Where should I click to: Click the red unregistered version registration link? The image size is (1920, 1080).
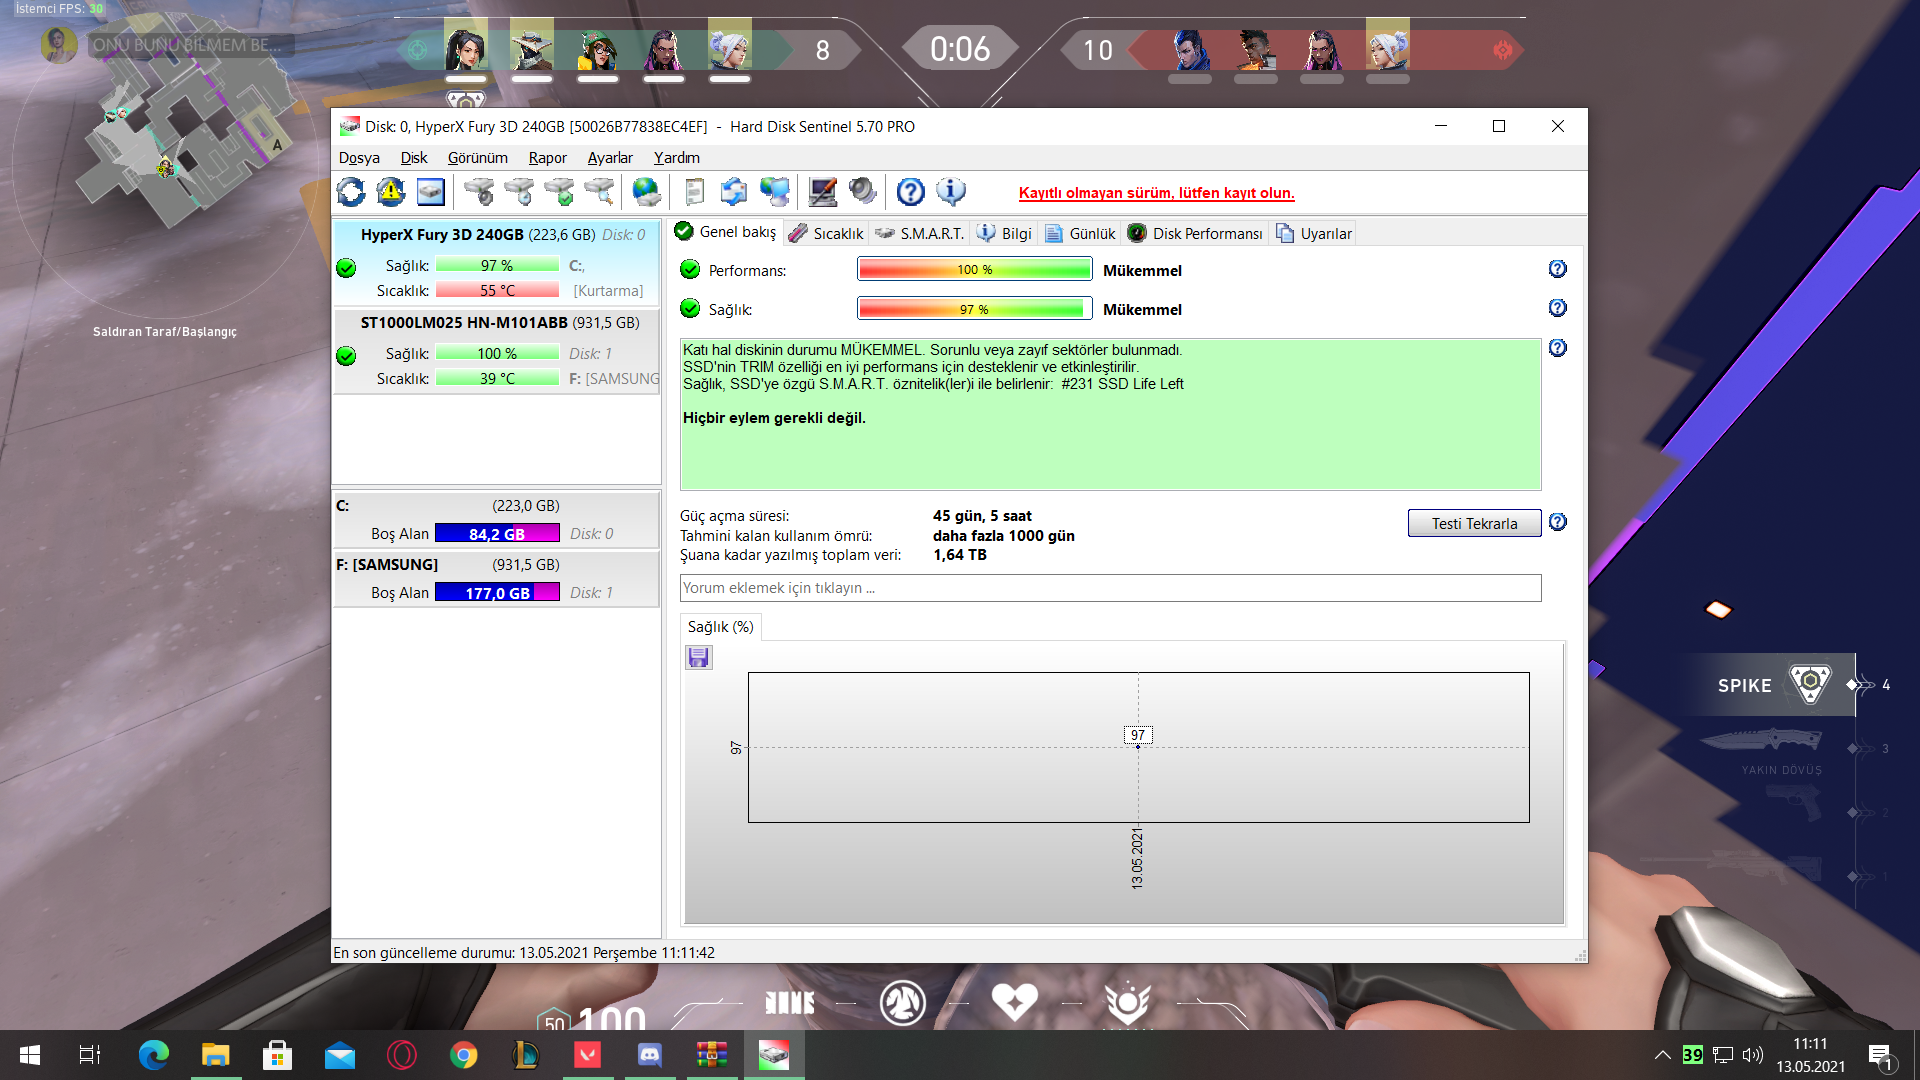[1156, 193]
